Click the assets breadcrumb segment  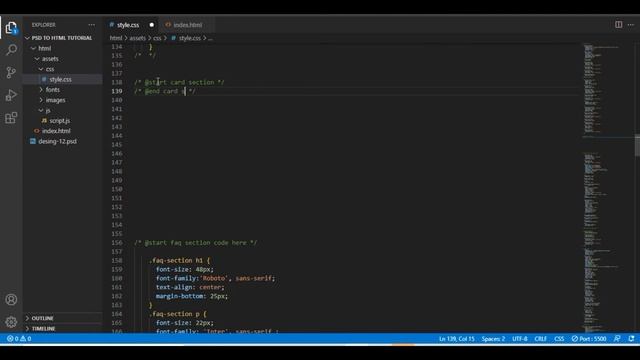coord(137,38)
